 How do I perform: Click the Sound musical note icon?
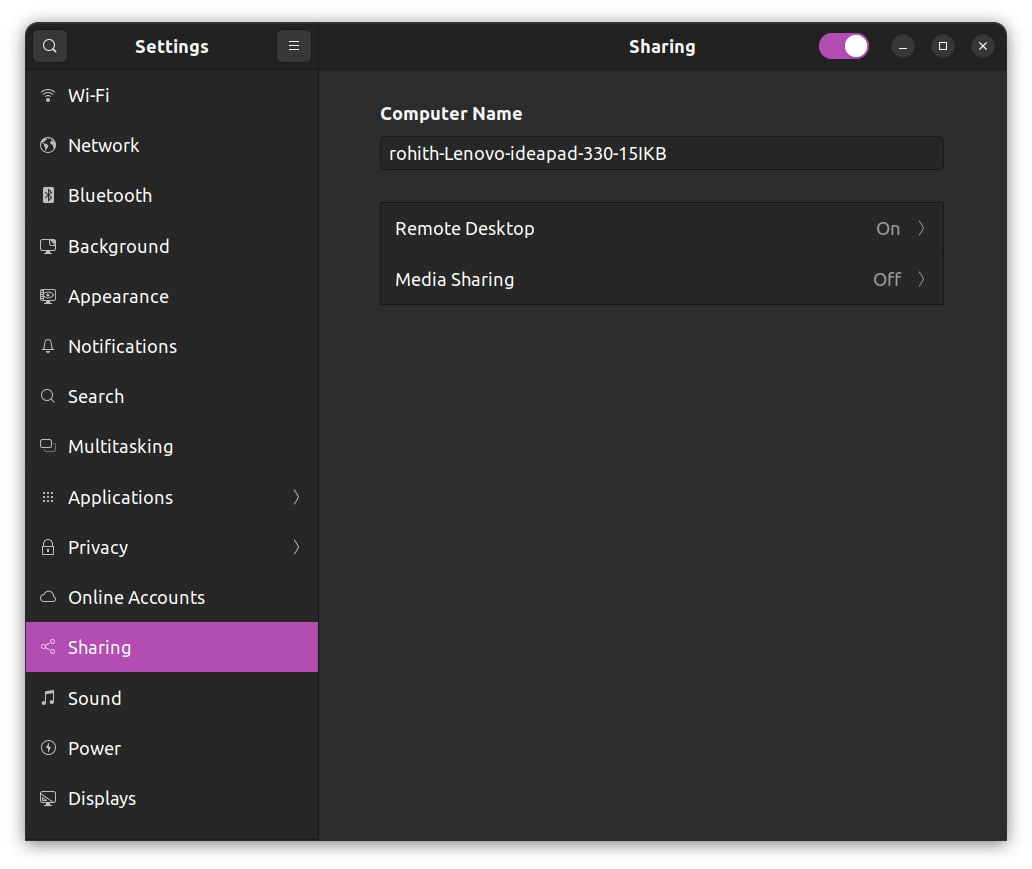coord(47,698)
